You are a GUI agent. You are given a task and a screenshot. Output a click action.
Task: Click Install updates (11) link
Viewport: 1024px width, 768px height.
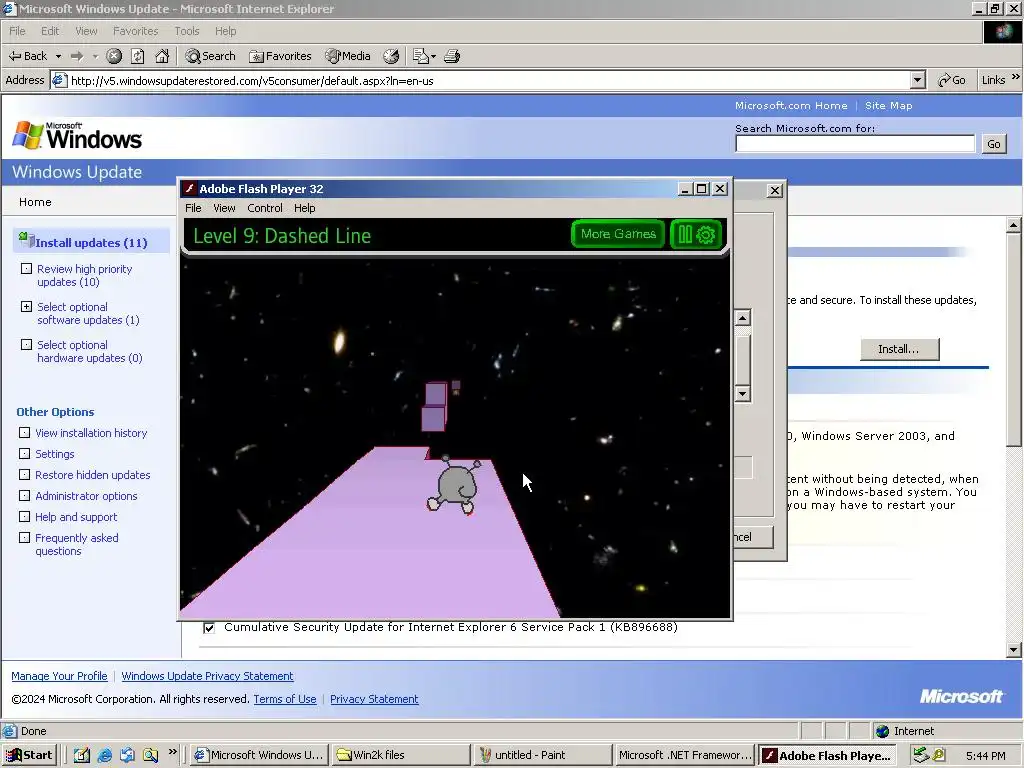[91, 242]
